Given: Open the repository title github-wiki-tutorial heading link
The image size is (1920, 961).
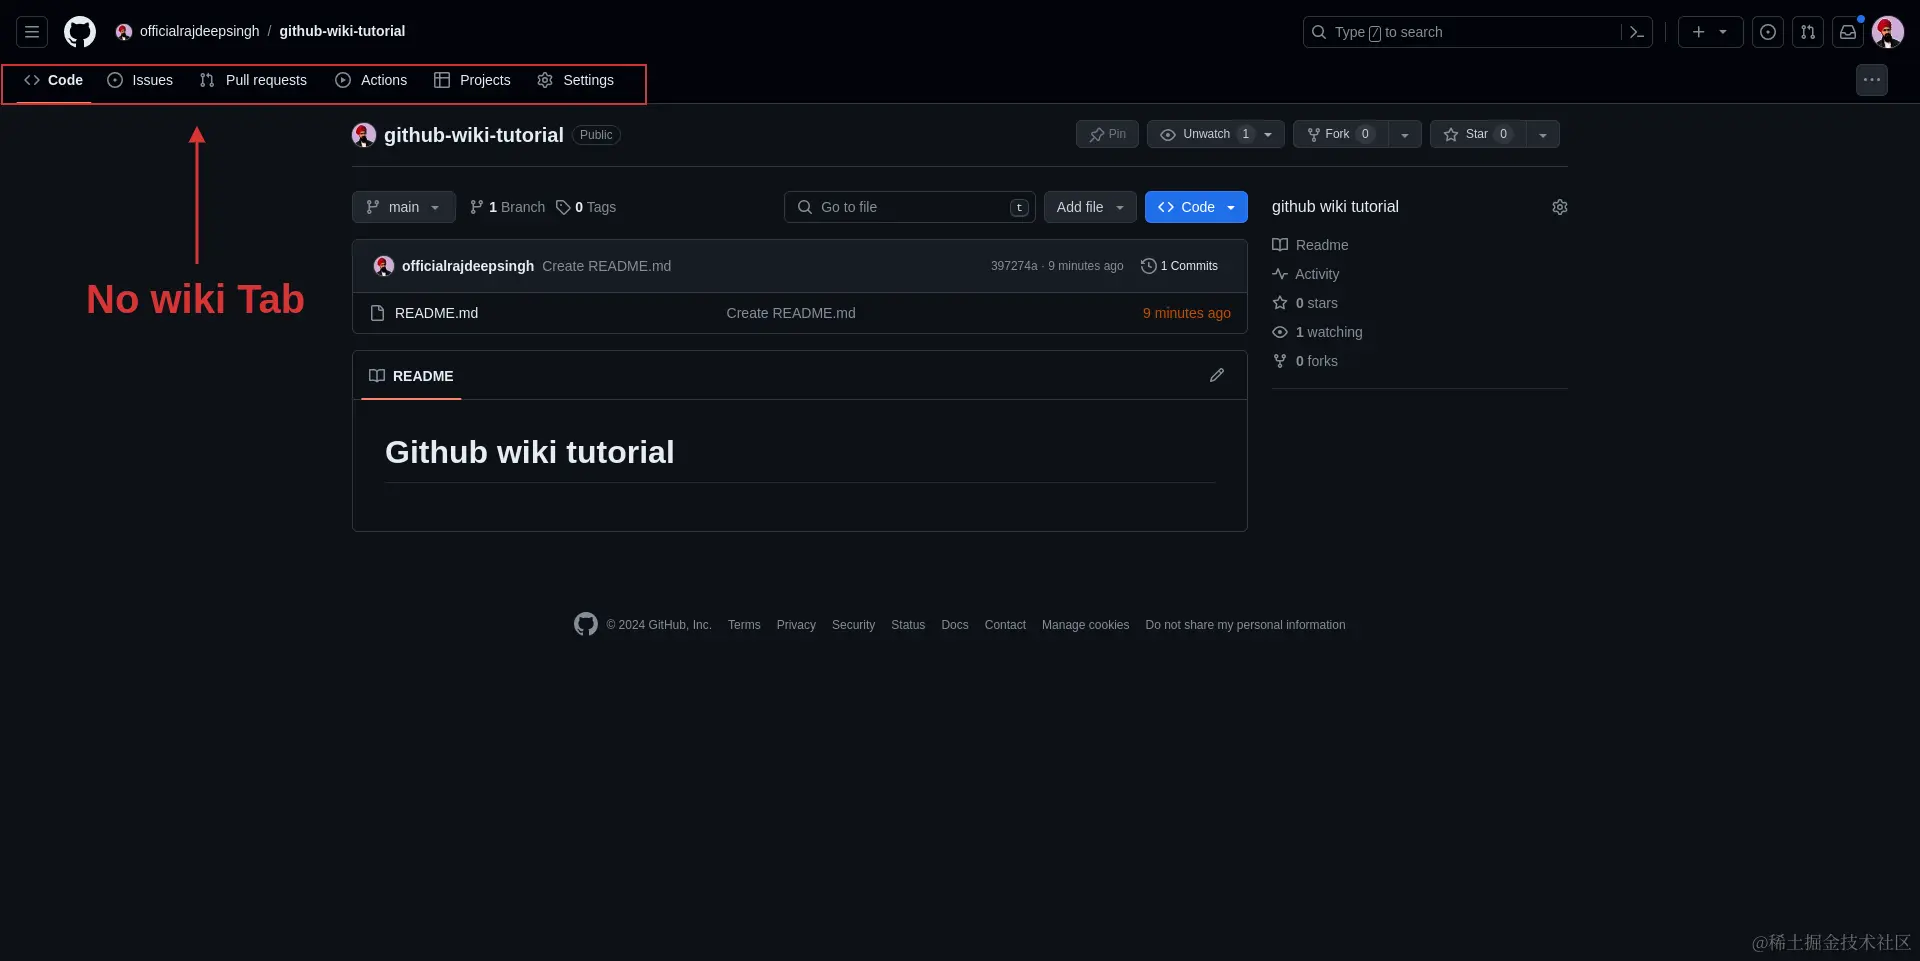Looking at the screenshot, I should coord(474,135).
